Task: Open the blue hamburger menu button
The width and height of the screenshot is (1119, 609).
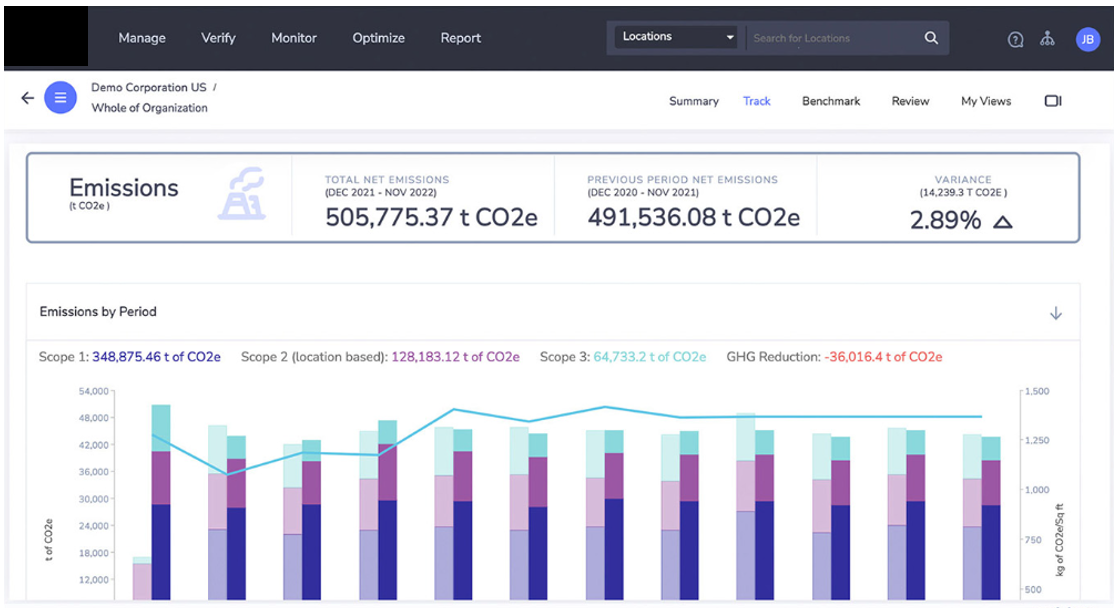Action: (60, 98)
